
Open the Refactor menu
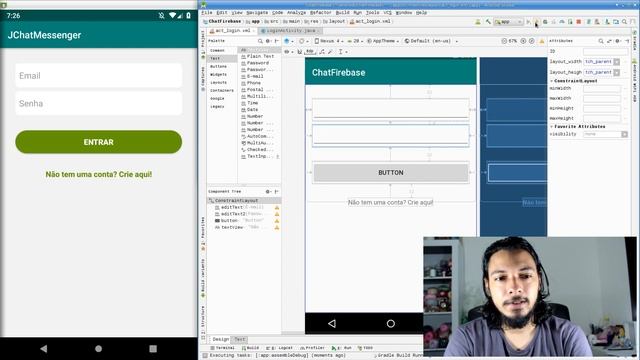[320, 13]
